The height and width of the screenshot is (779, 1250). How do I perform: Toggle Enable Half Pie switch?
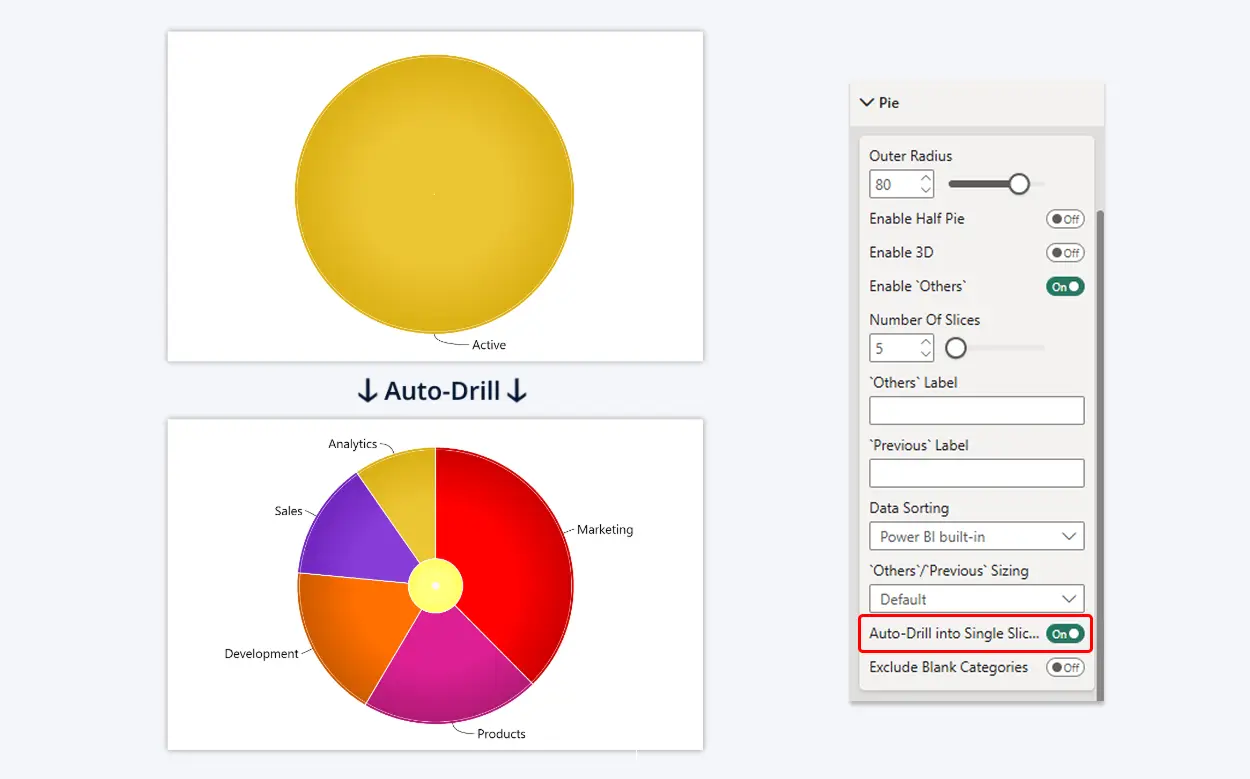[x=1065, y=219]
